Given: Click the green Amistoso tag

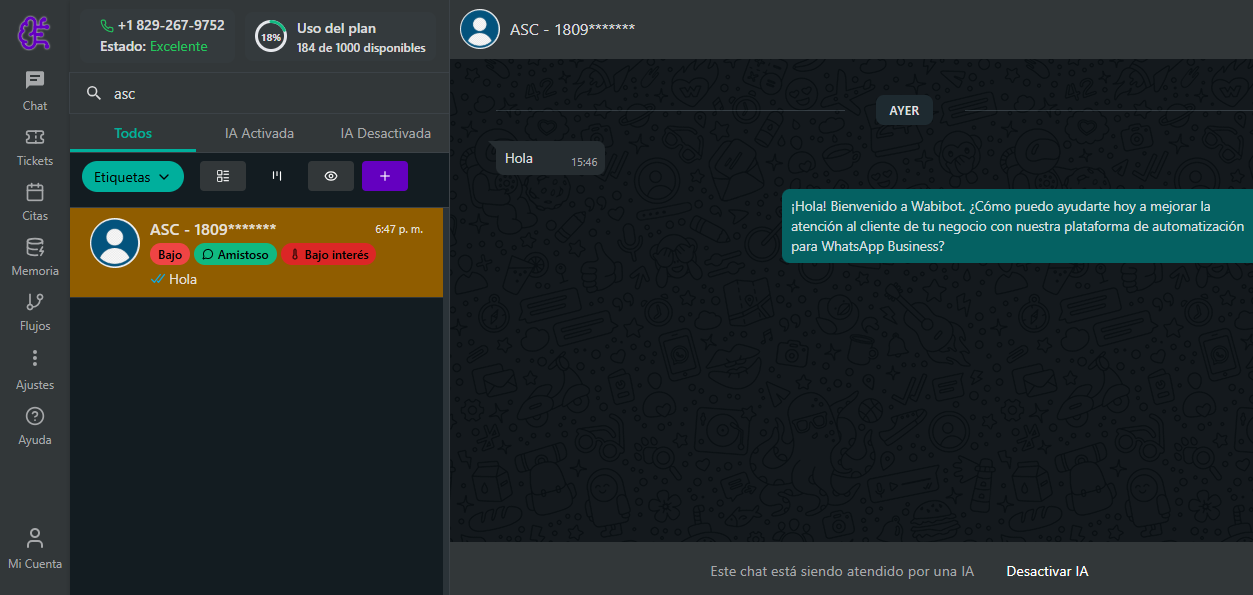Looking at the screenshot, I should 235,255.
